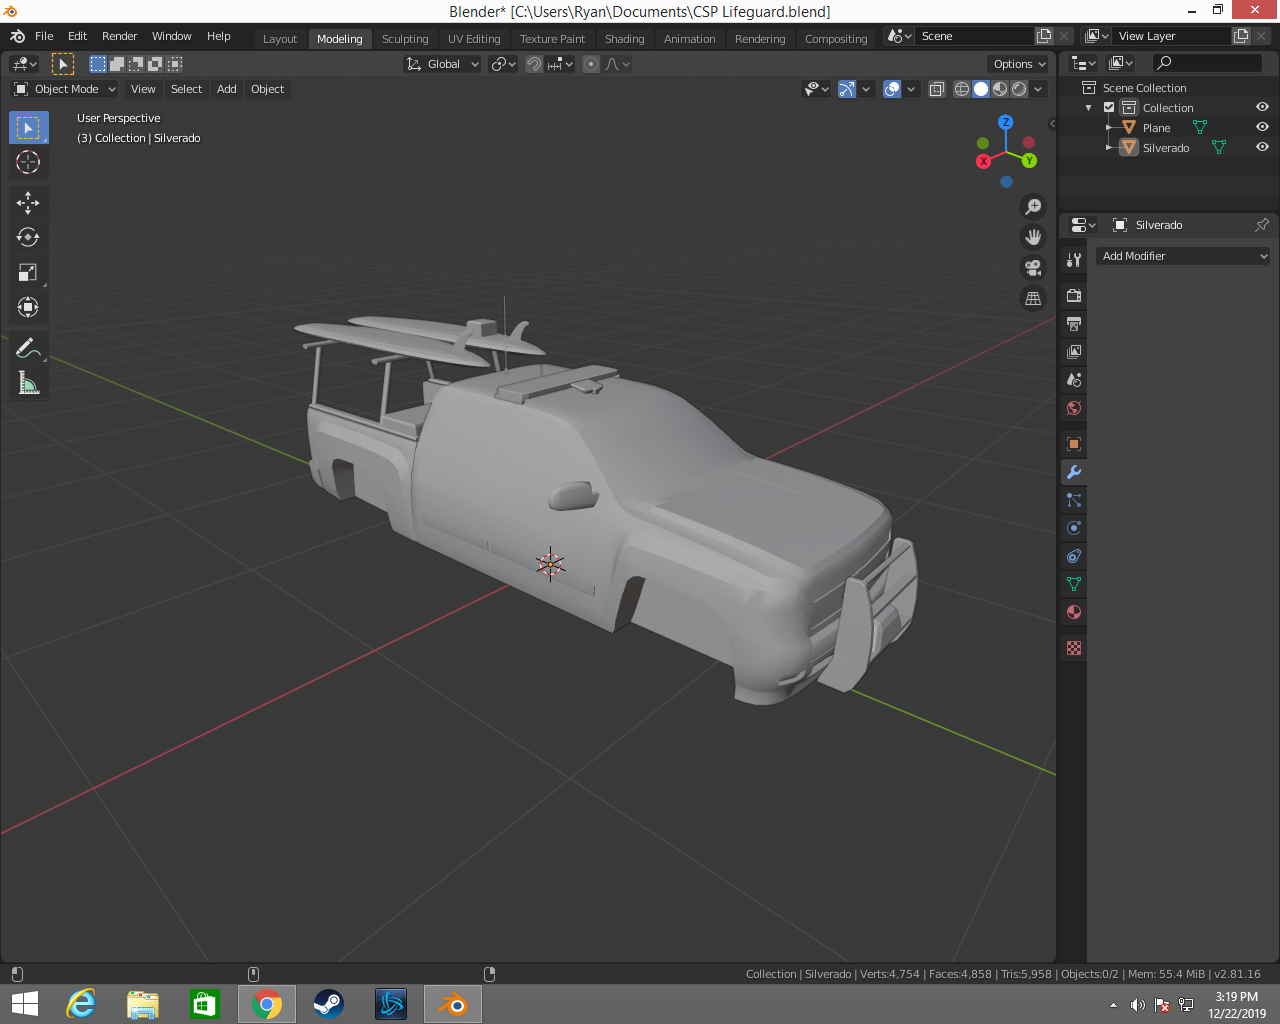Viewport: 1280px width, 1024px height.
Task: Open the editor type dropdown
Action: point(24,64)
